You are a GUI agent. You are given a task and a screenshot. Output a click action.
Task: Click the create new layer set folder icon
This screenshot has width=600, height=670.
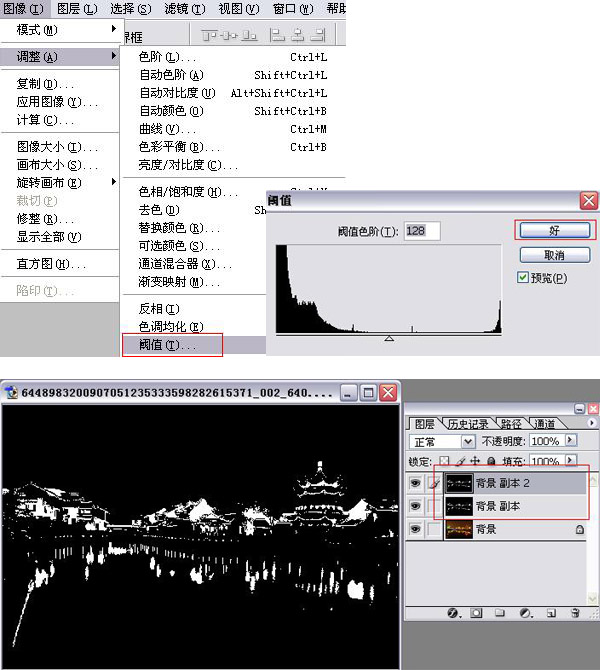[500, 613]
